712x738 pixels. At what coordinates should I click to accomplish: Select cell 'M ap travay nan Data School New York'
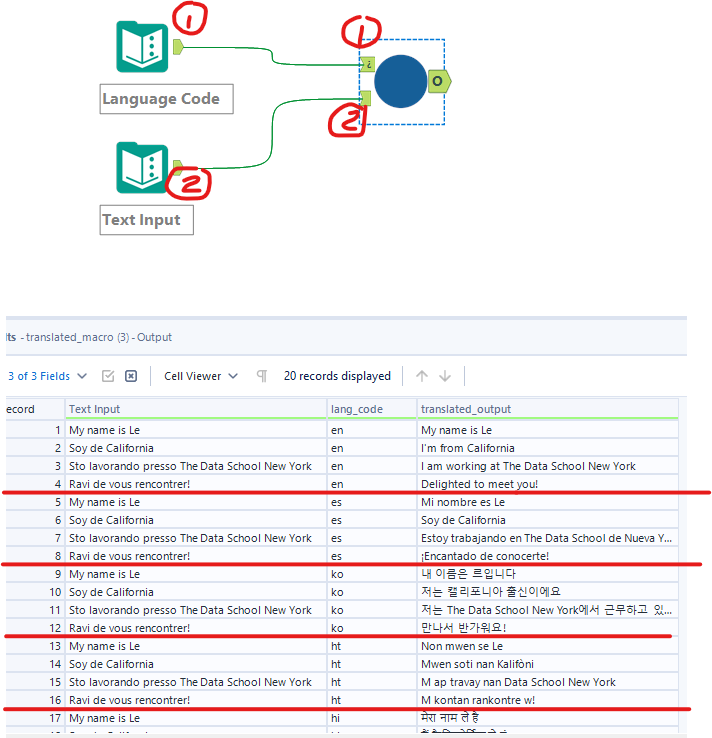click(548, 682)
